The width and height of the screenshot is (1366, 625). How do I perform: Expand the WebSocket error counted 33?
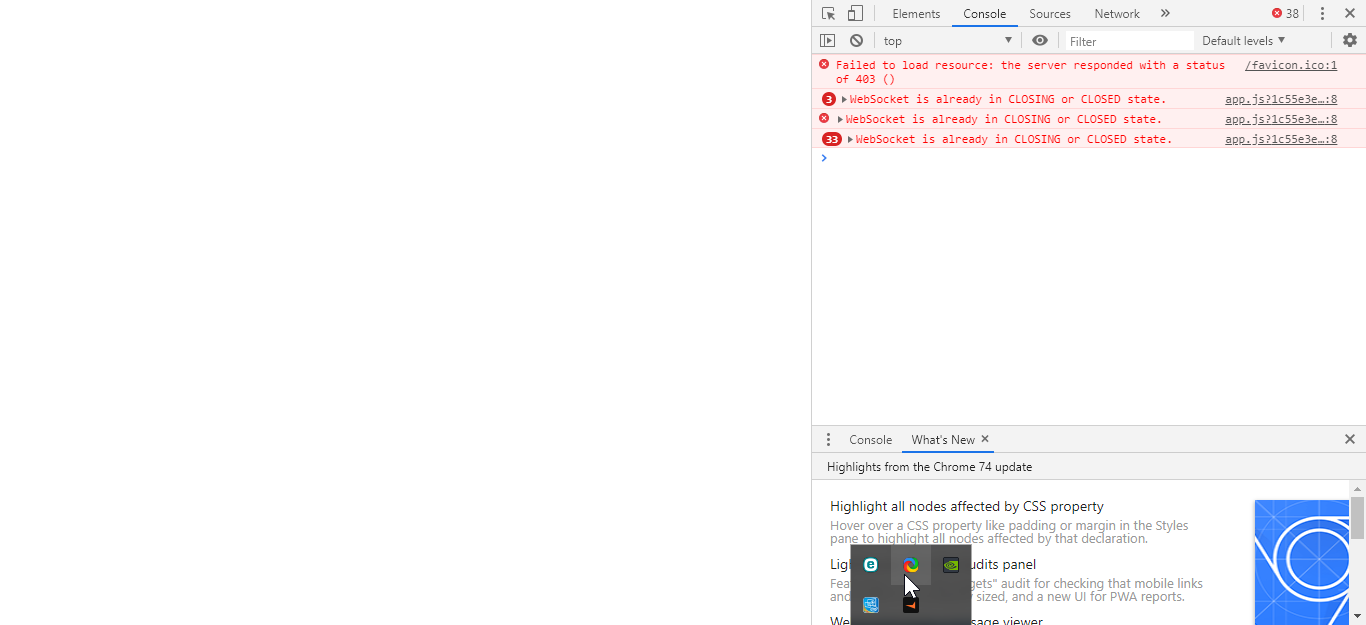[x=850, y=139]
